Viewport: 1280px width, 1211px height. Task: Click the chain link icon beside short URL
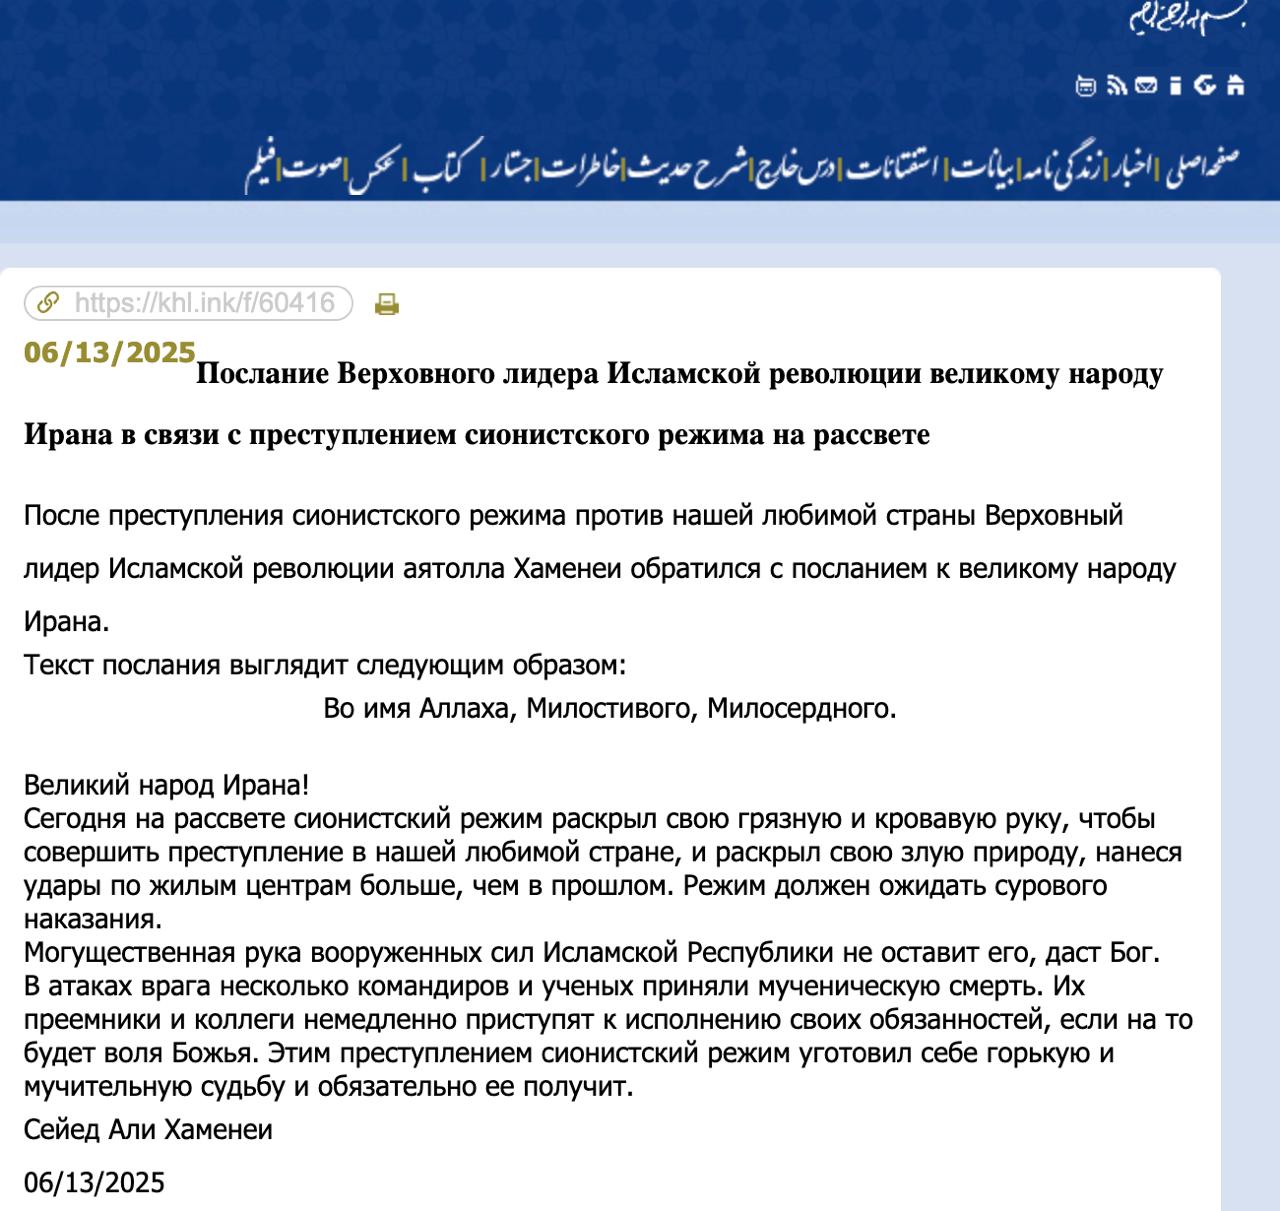pos(47,303)
